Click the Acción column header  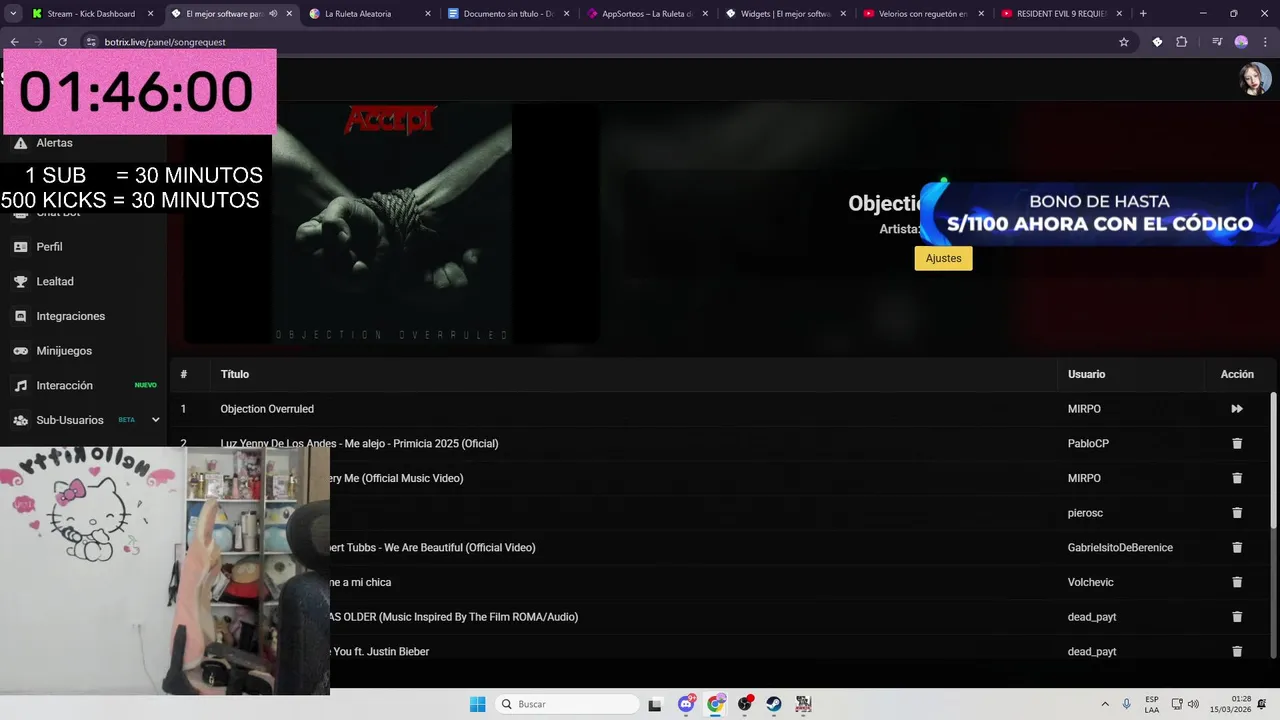(1237, 374)
